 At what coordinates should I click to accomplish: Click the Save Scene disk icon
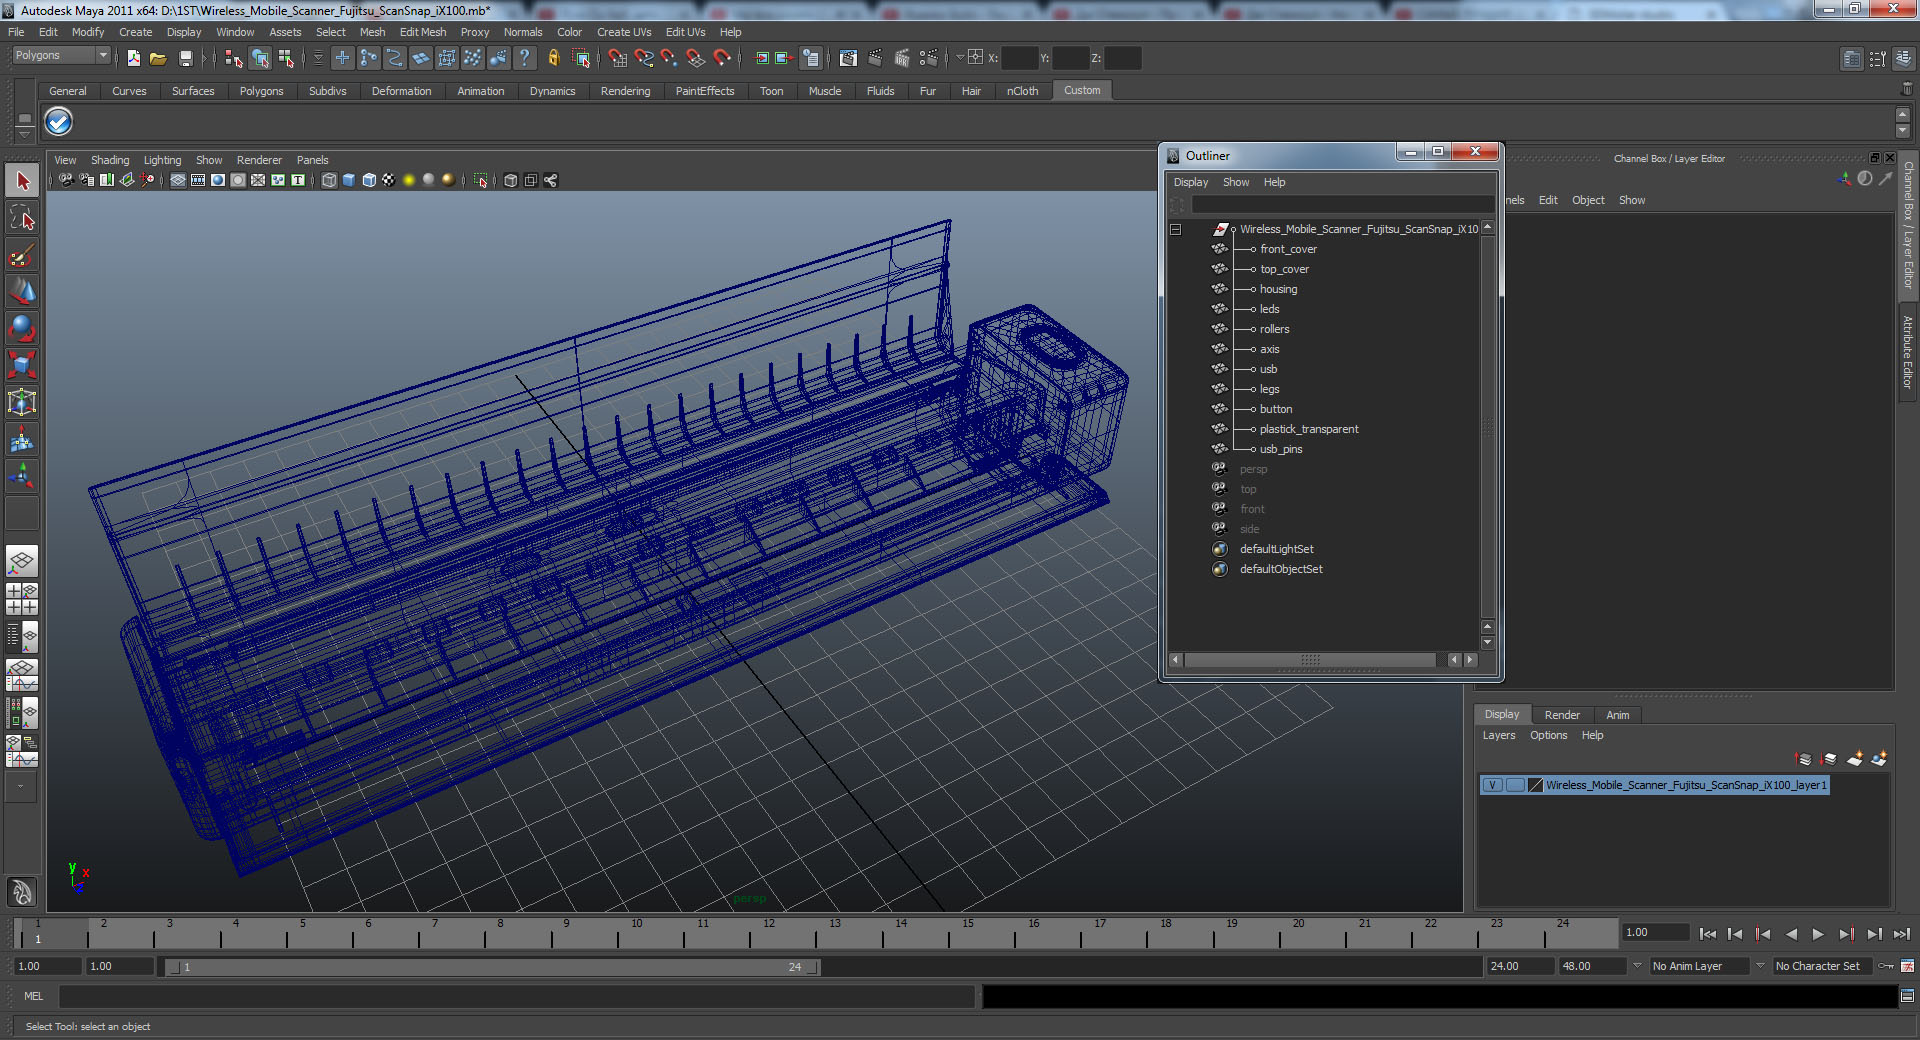(185, 59)
